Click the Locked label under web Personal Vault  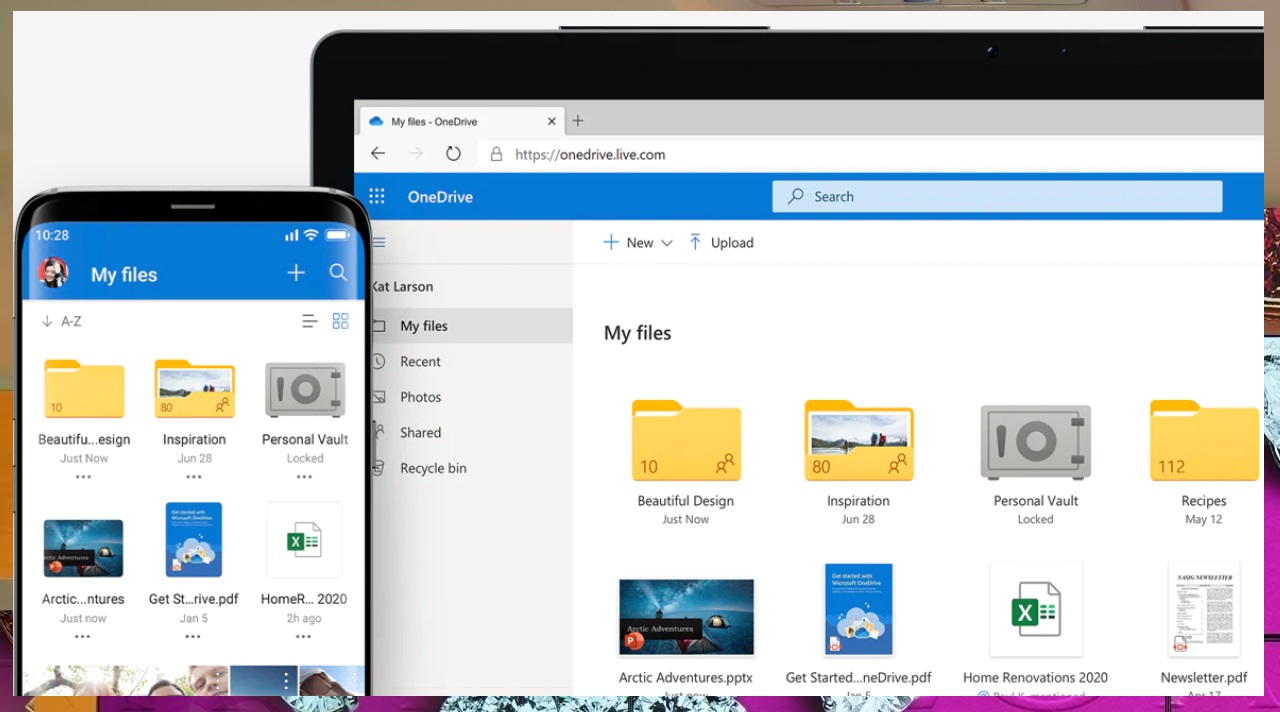tap(1035, 520)
